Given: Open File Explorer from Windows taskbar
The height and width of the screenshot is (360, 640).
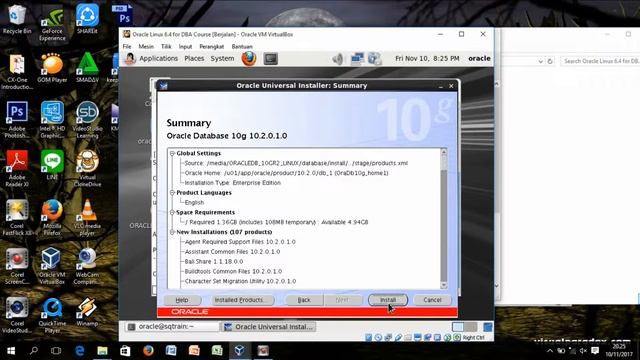Looking at the screenshot, I should [x=102, y=351].
